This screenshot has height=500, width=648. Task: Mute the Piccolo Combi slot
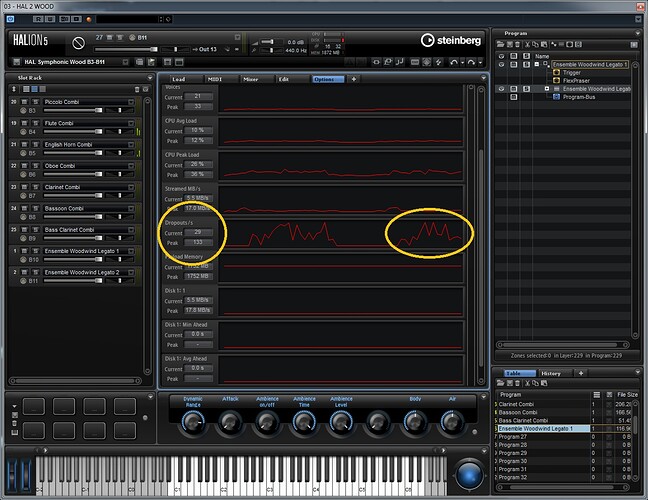[x=25, y=102]
